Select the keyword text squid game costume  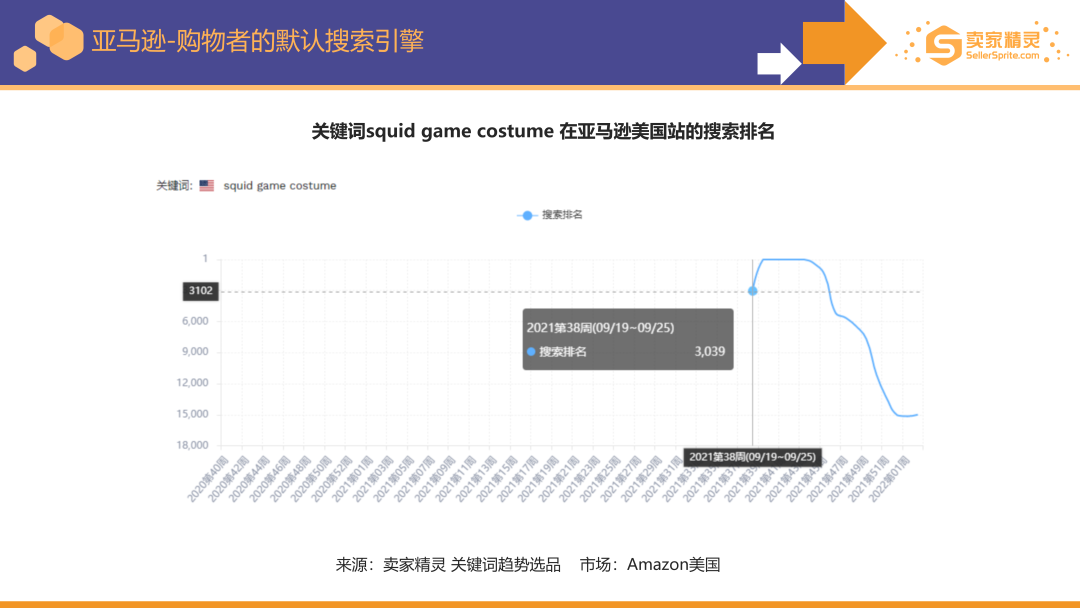coord(280,186)
